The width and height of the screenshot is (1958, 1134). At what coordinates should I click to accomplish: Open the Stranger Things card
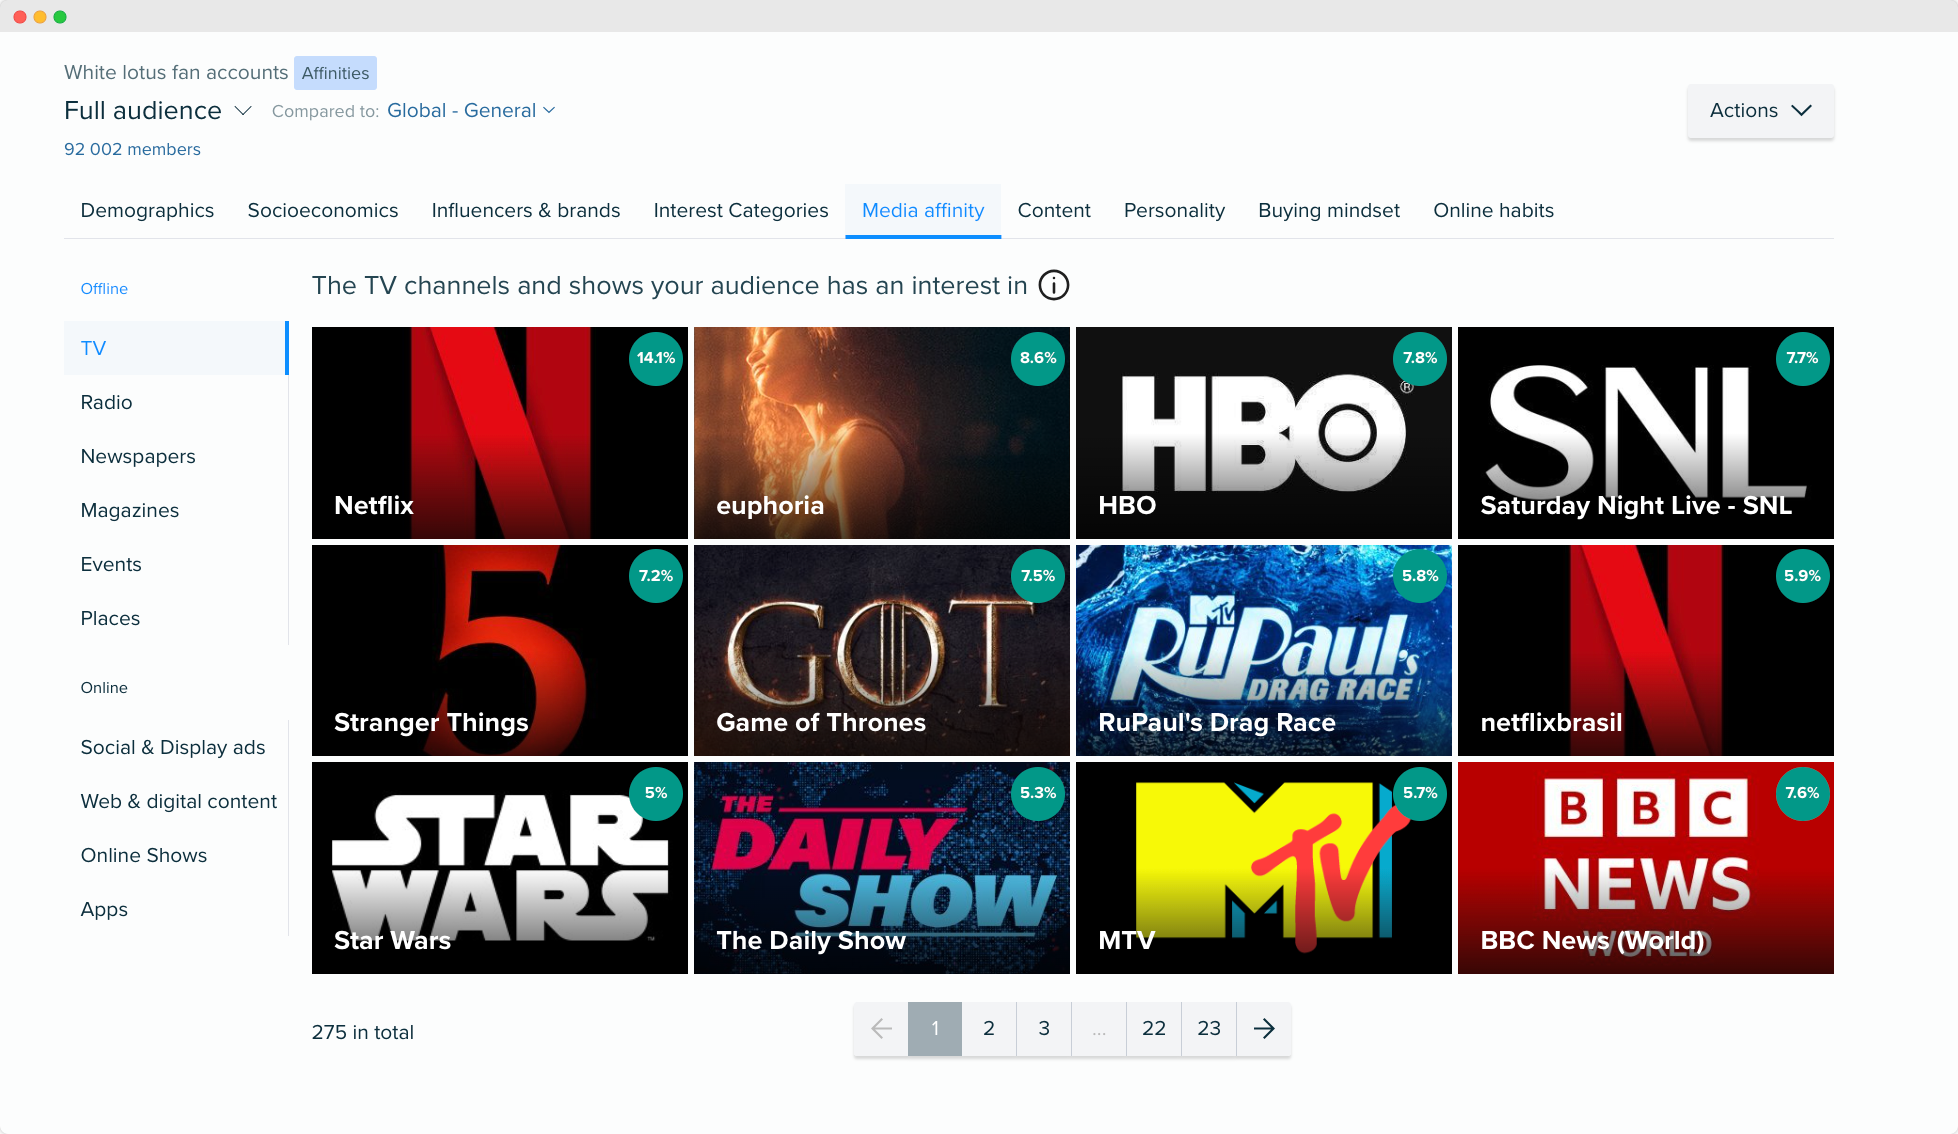click(500, 650)
